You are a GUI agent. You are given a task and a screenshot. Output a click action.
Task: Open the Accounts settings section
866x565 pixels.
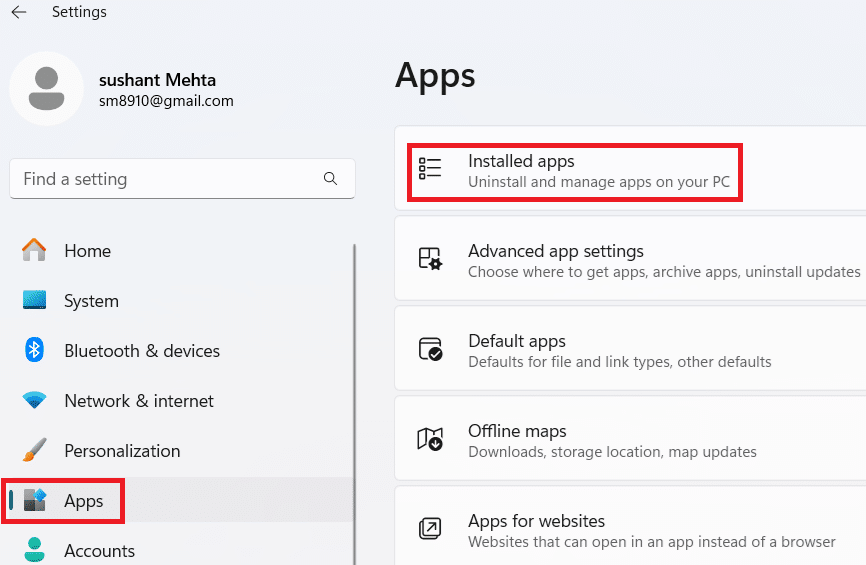(99, 550)
